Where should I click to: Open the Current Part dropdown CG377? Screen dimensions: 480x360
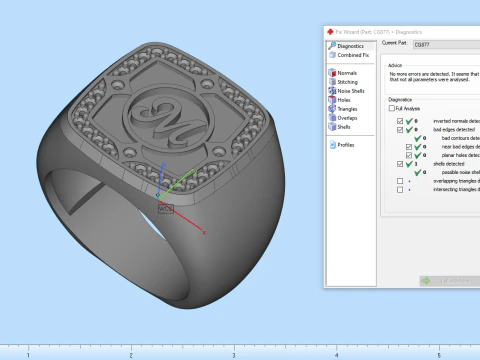[x=447, y=45]
